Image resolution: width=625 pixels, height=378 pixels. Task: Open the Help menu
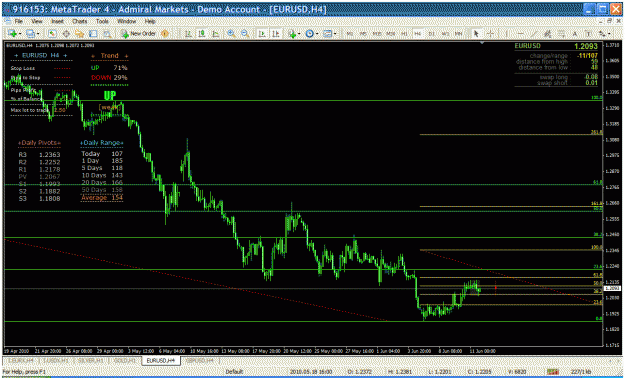(150, 21)
